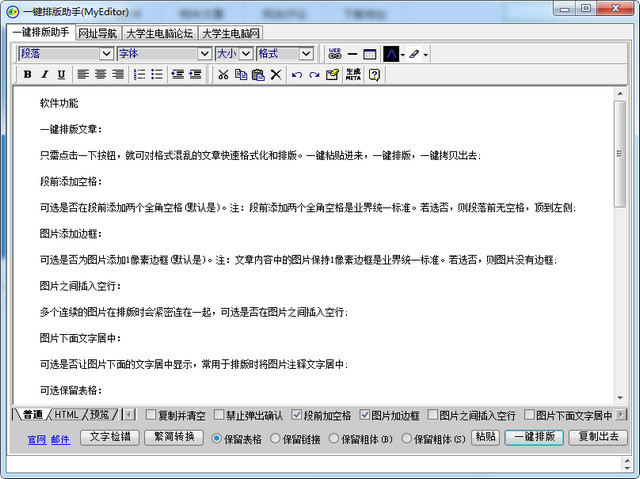This screenshot has height=479, width=640.
Task: Insert a numbered list
Action: pos(139,74)
